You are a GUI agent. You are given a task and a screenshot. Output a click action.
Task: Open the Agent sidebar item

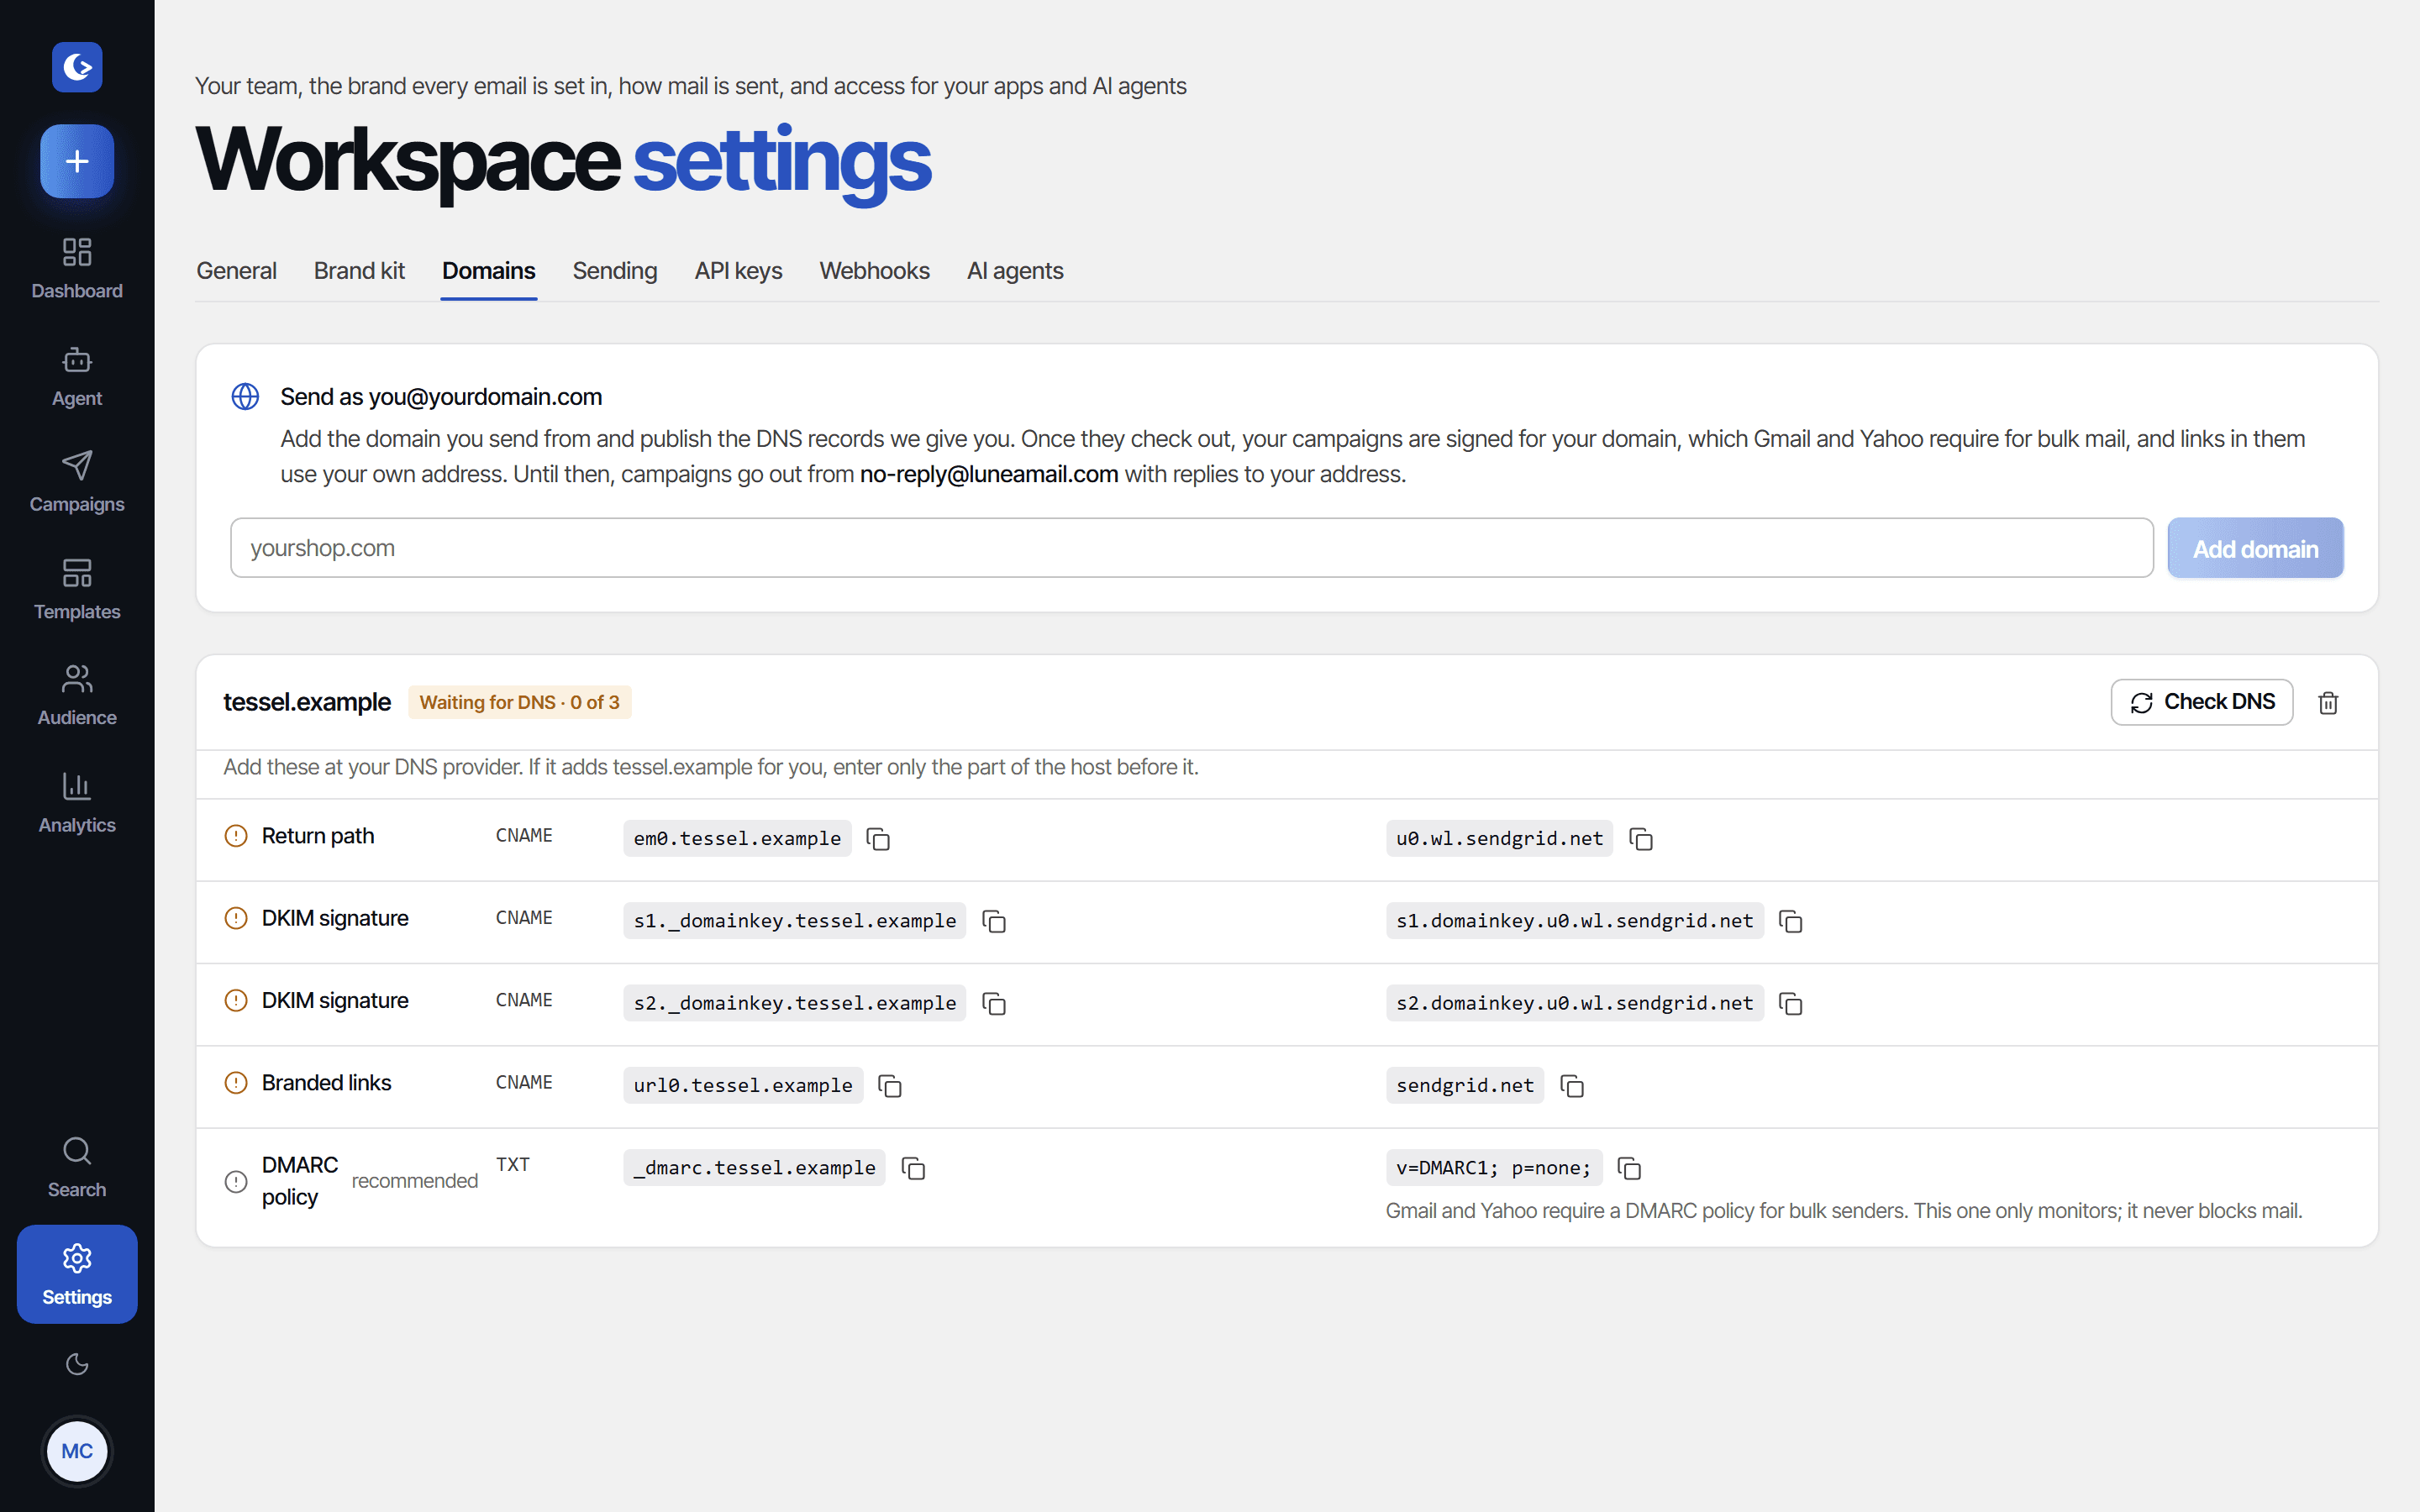coord(77,376)
